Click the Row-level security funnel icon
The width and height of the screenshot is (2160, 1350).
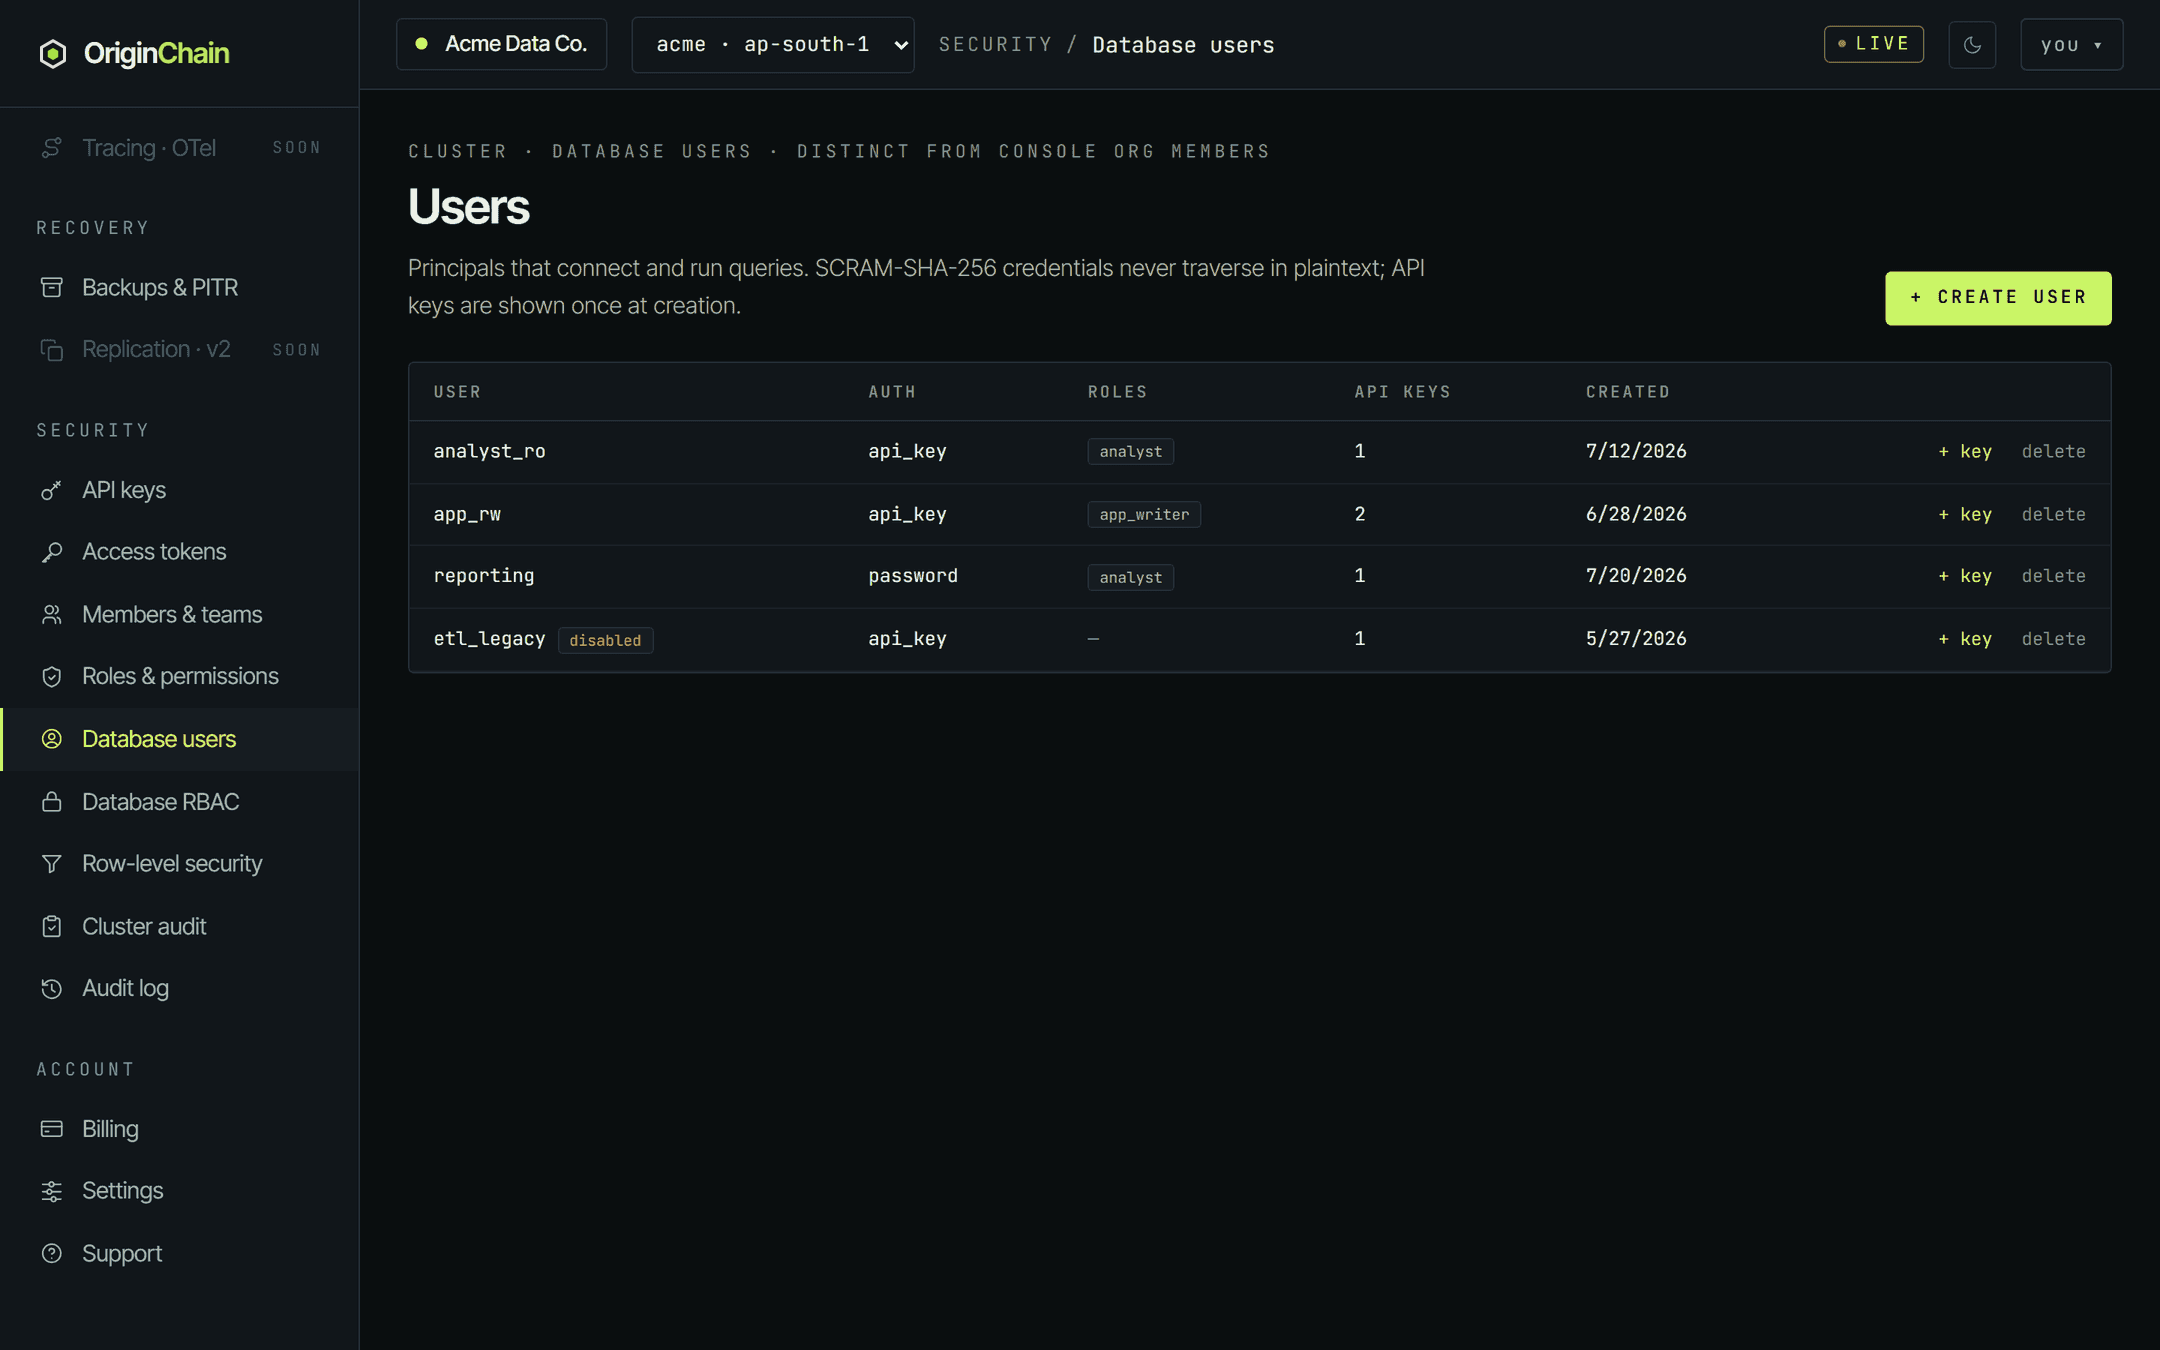tap(52, 864)
